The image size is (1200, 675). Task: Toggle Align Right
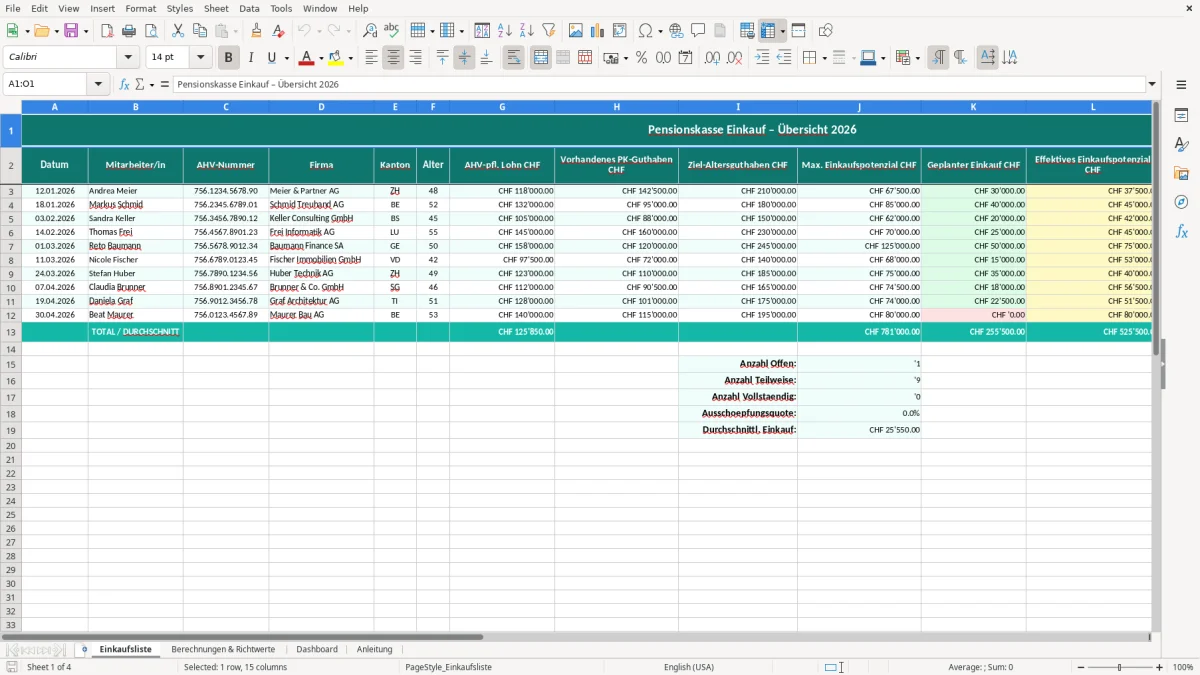click(x=415, y=58)
